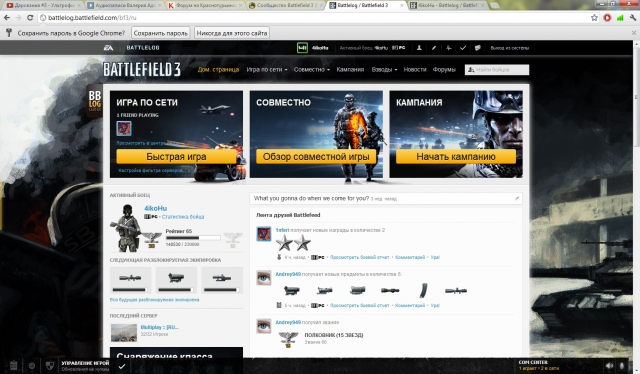Toggle the checkmark in game manager bar
The height and width of the screenshot is (374, 640).
(122, 367)
